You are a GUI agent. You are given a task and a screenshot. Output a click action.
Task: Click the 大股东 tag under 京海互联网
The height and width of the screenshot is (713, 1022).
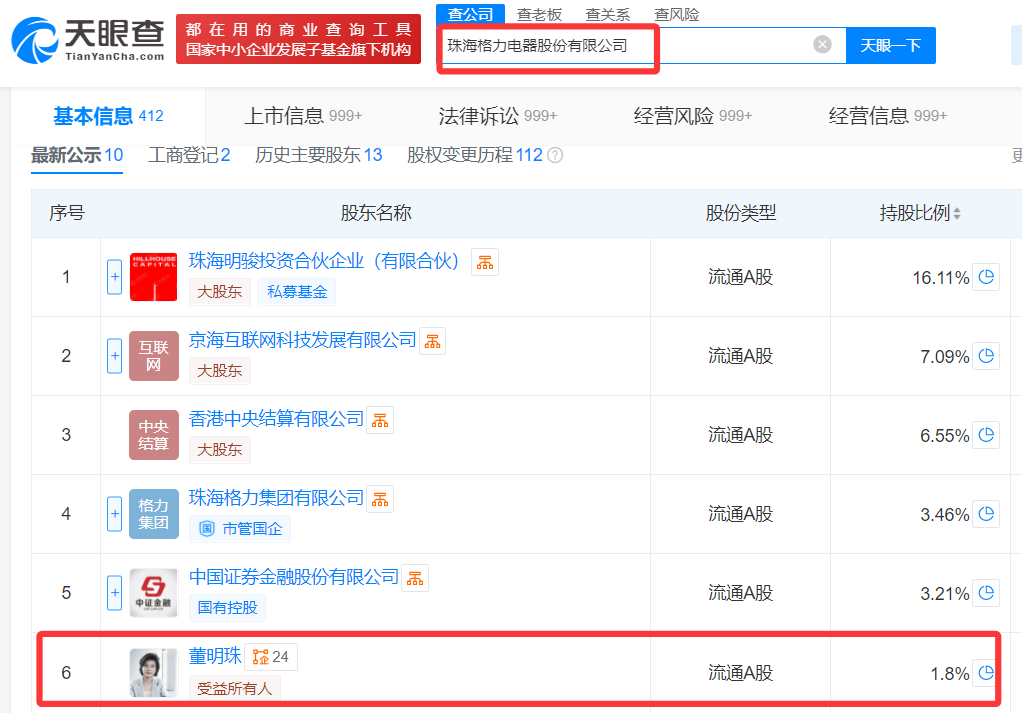(220, 371)
